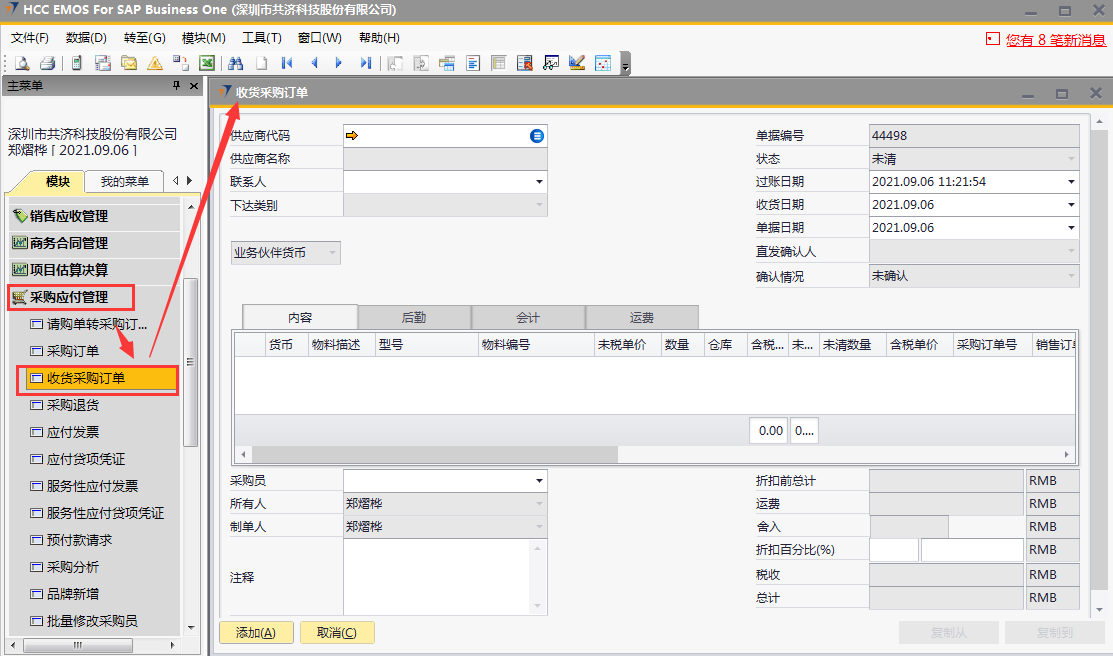The image size is (1113, 656).
Task: Click the Excel export toolbar icon
Action: 207,63
